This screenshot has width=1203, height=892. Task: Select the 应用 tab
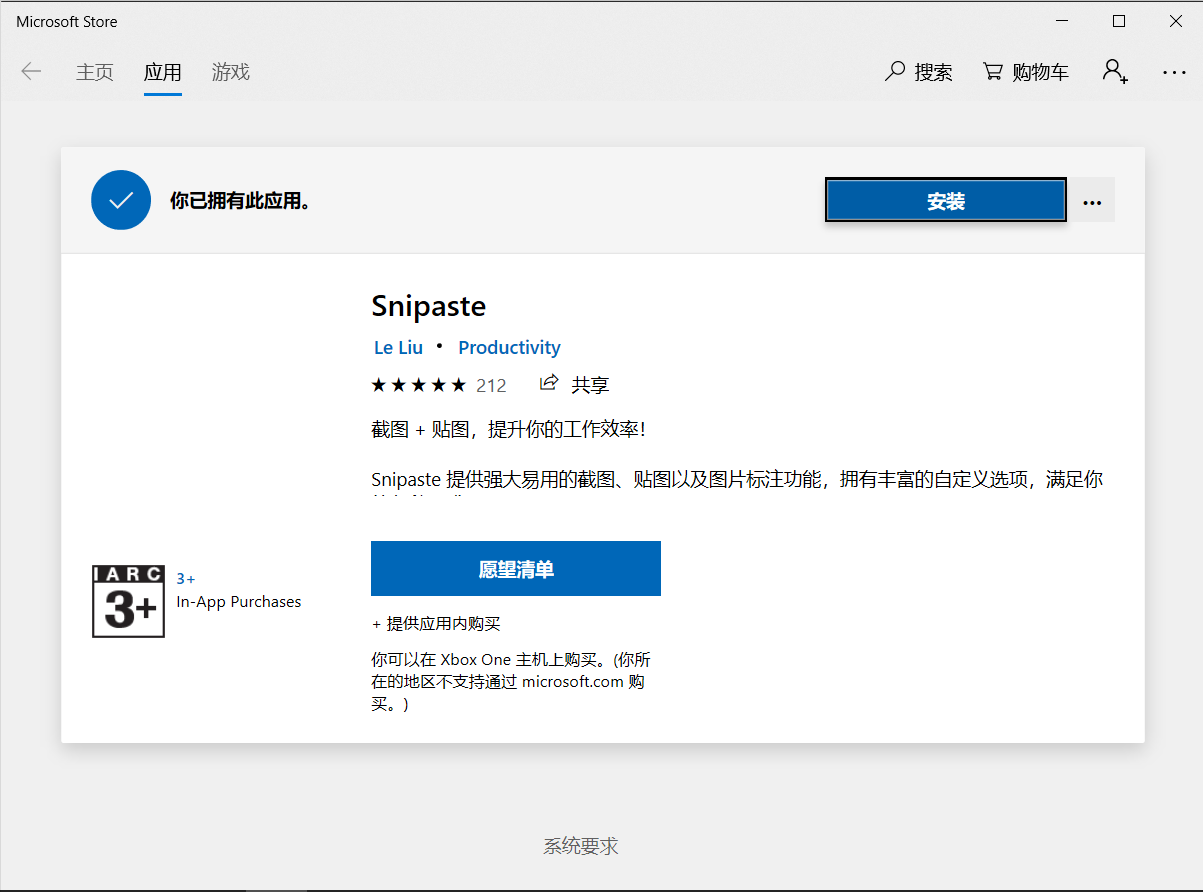pyautogui.click(x=163, y=72)
